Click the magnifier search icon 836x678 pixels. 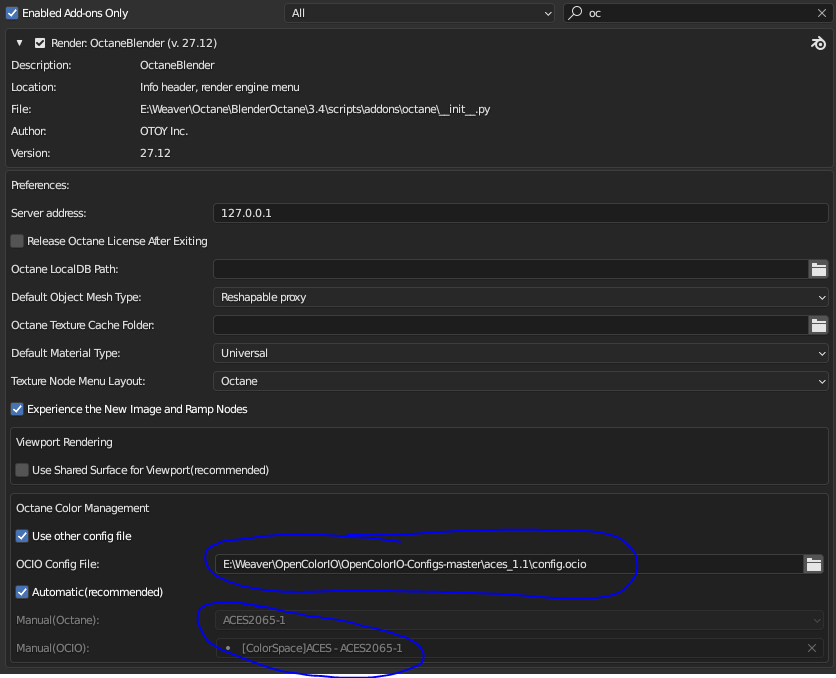tap(575, 13)
